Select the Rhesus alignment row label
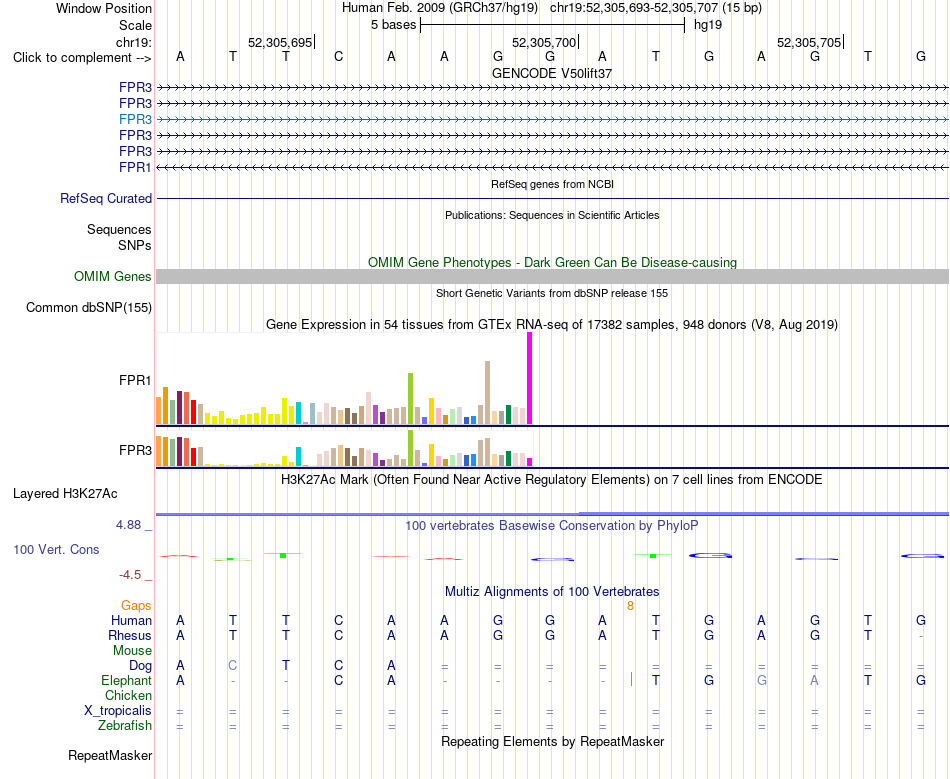The width and height of the screenshot is (950, 779). point(130,635)
